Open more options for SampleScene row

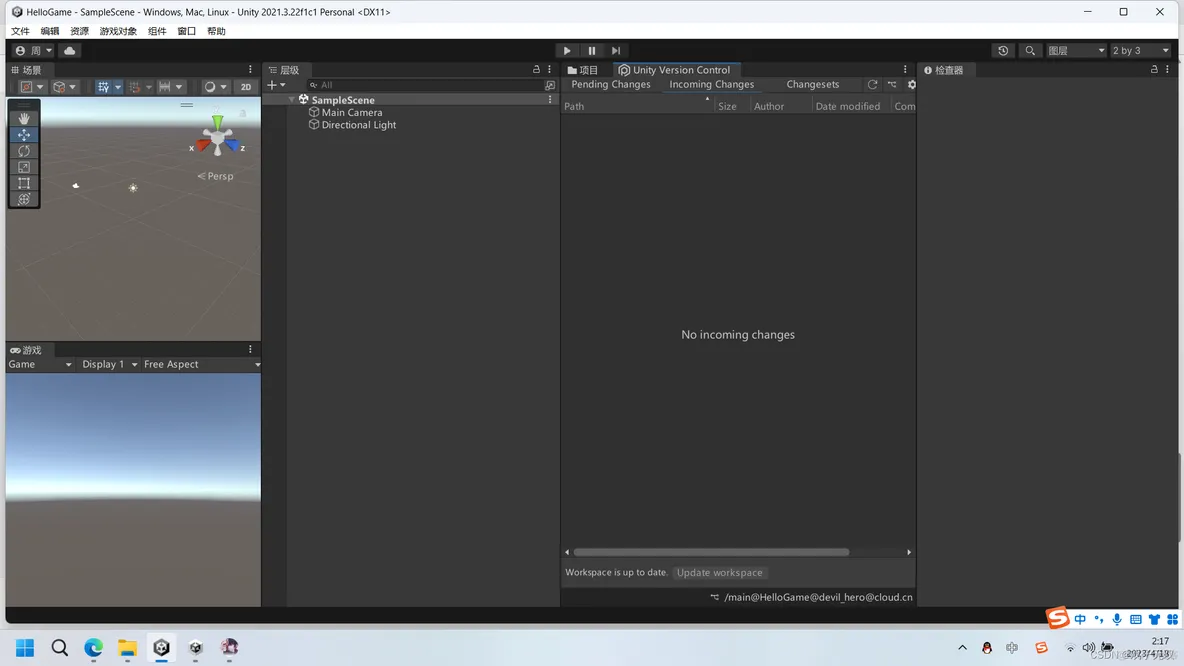coord(550,100)
